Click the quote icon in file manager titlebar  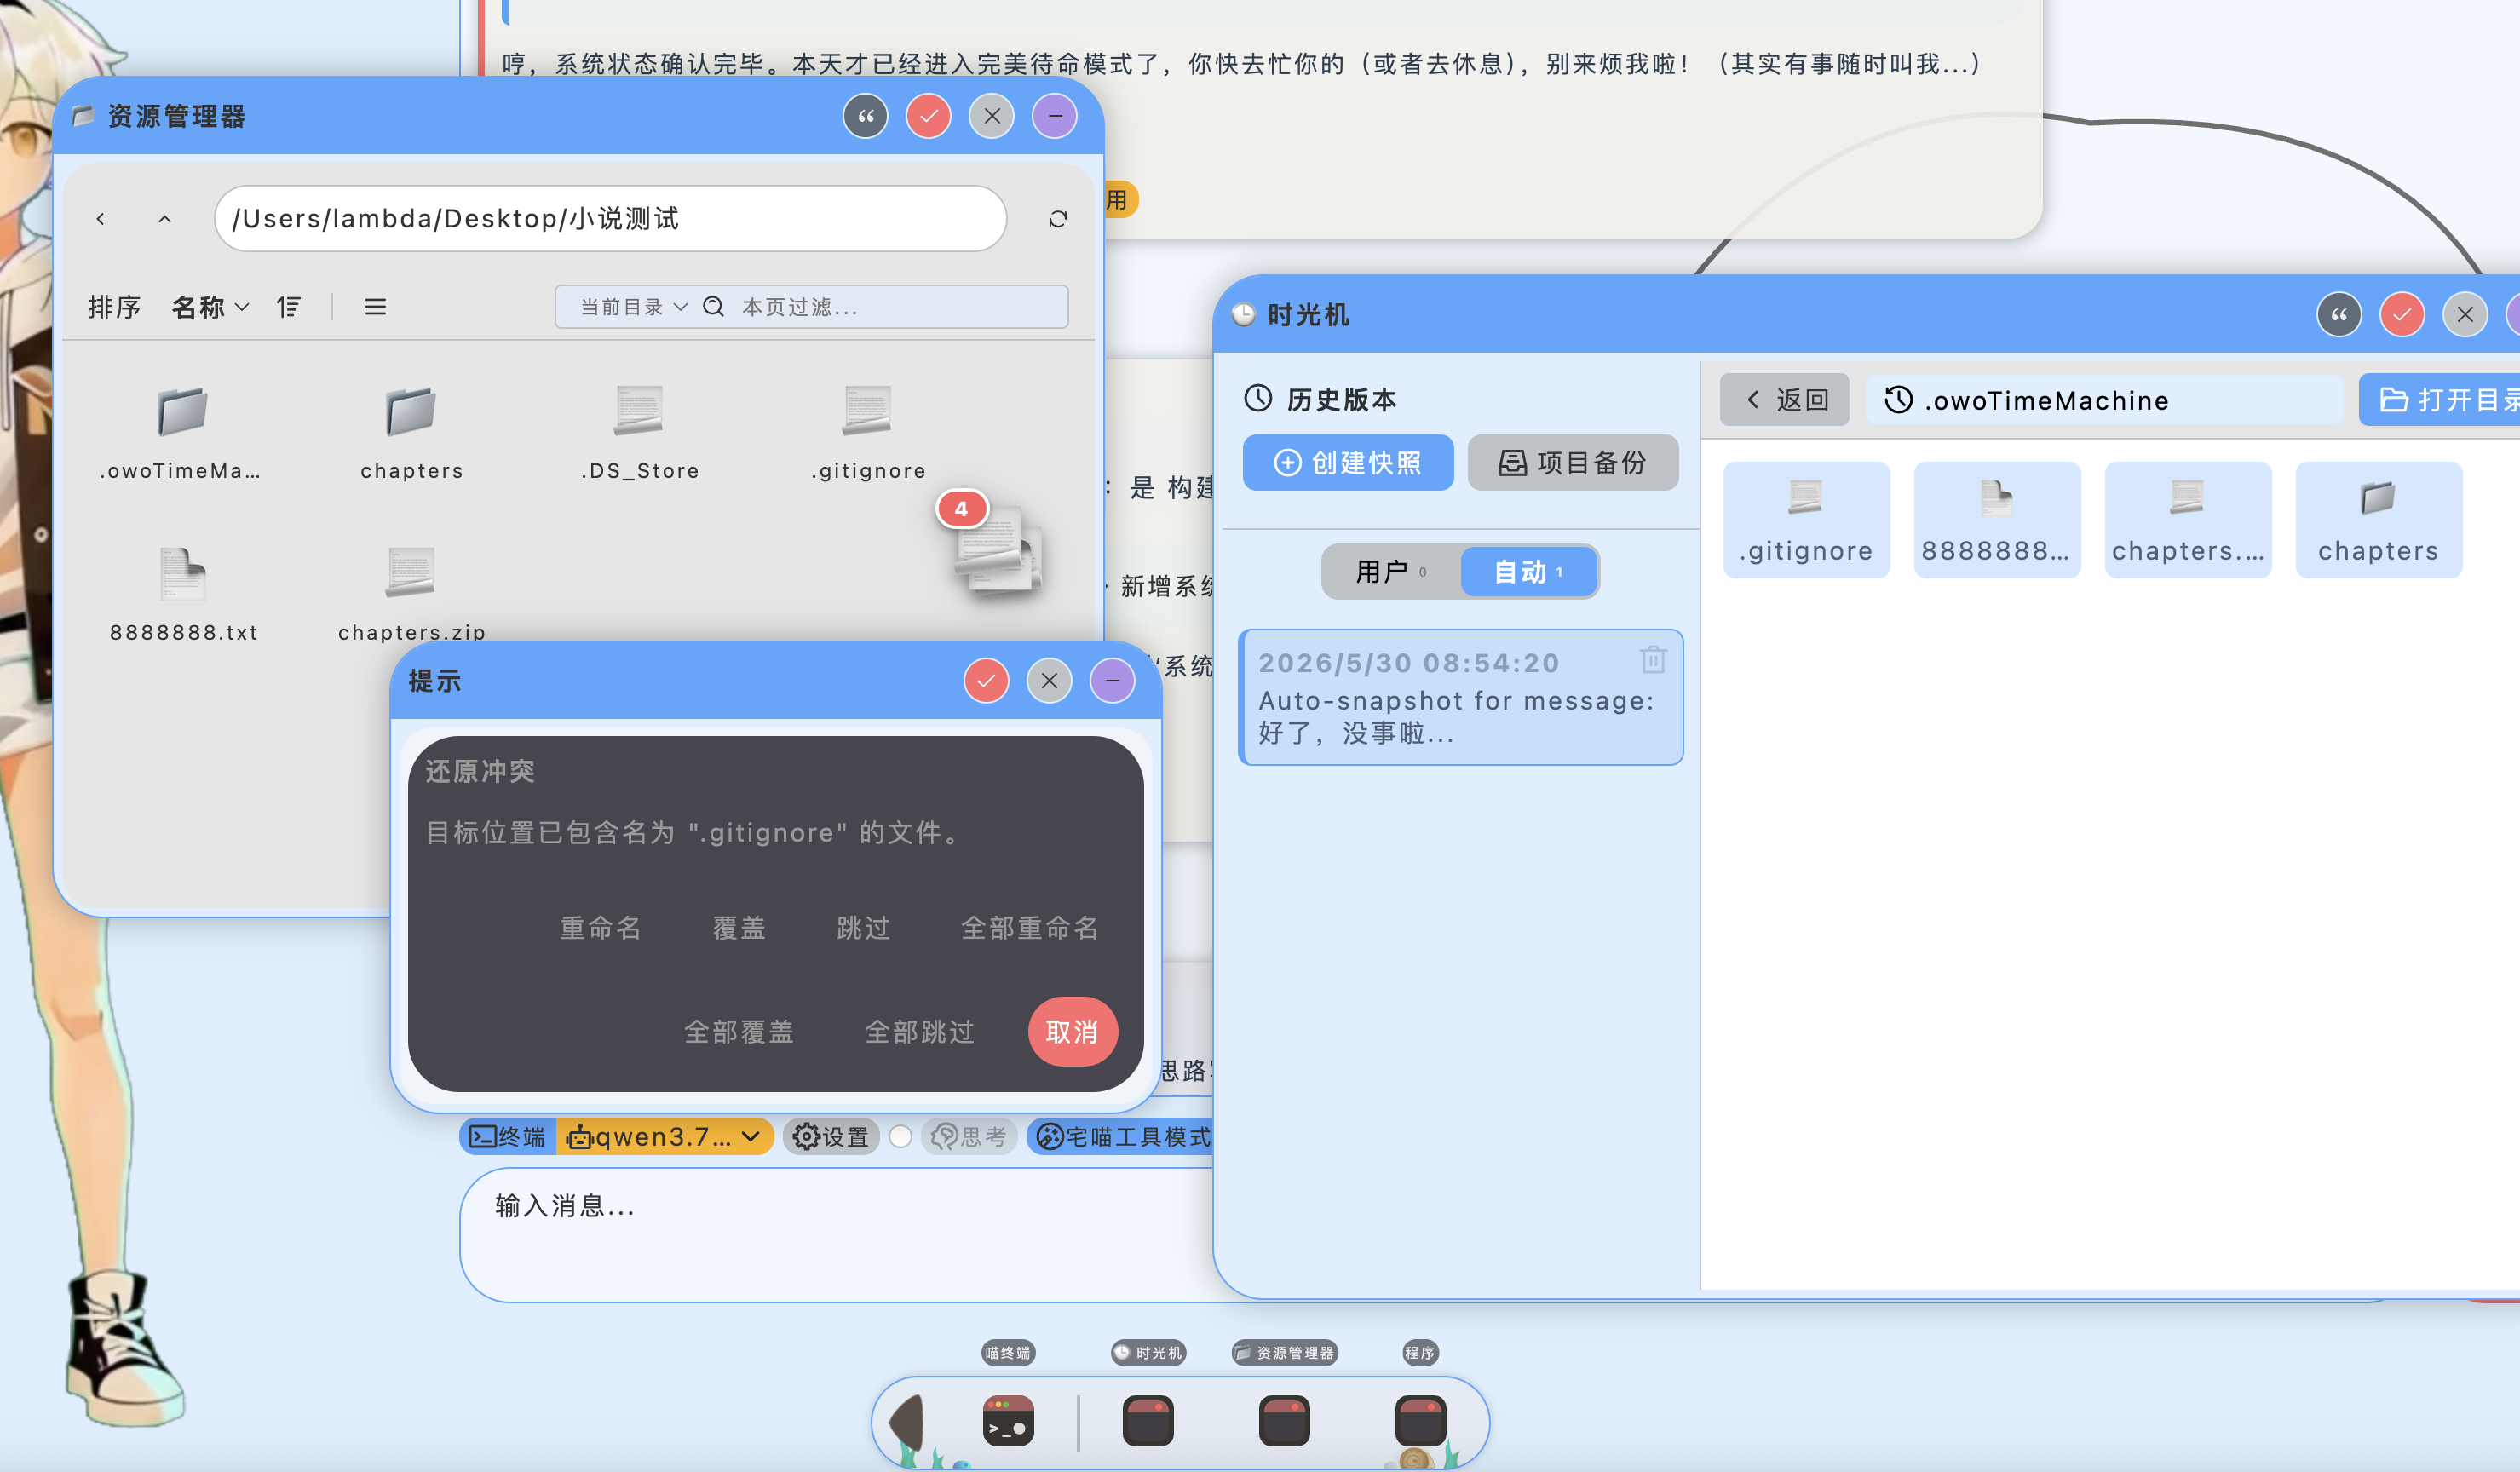(866, 116)
